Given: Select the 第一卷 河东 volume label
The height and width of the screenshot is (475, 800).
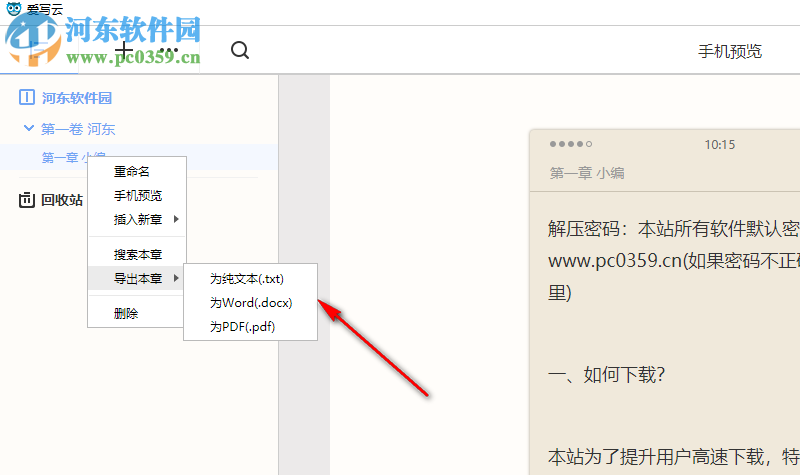Looking at the screenshot, I should tap(78, 129).
